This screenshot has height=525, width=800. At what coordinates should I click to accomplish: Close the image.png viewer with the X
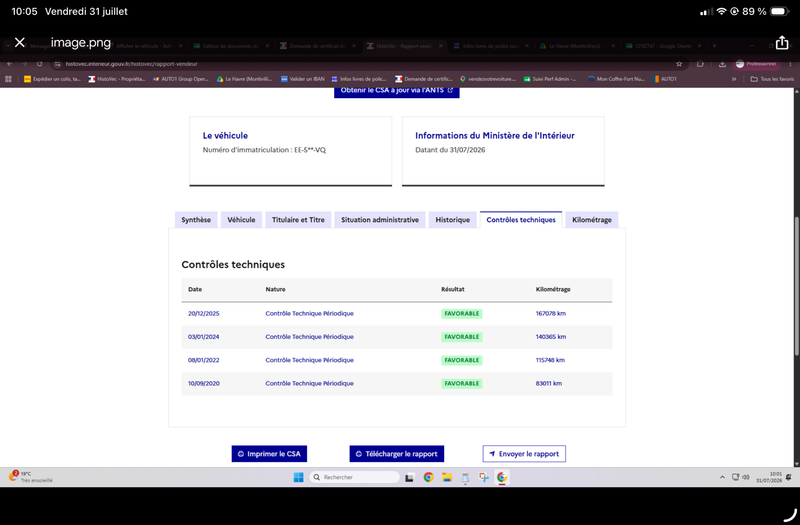19,42
